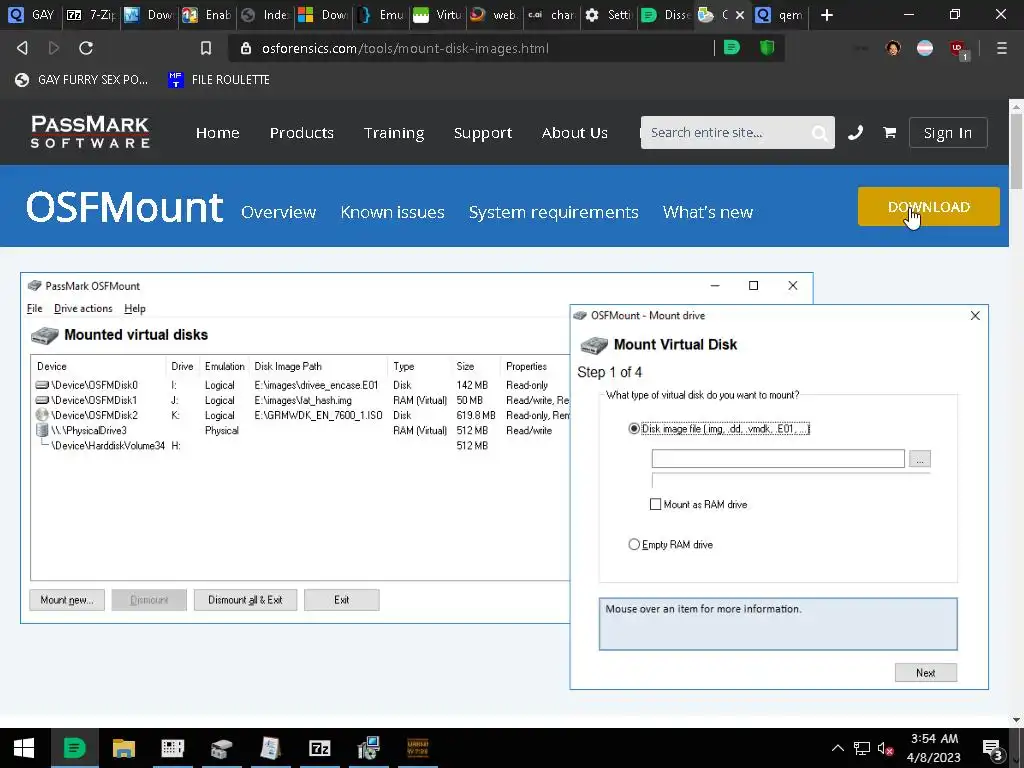Switch to the 7-Zip browser tab
1024x768 pixels.
[x=91, y=14]
